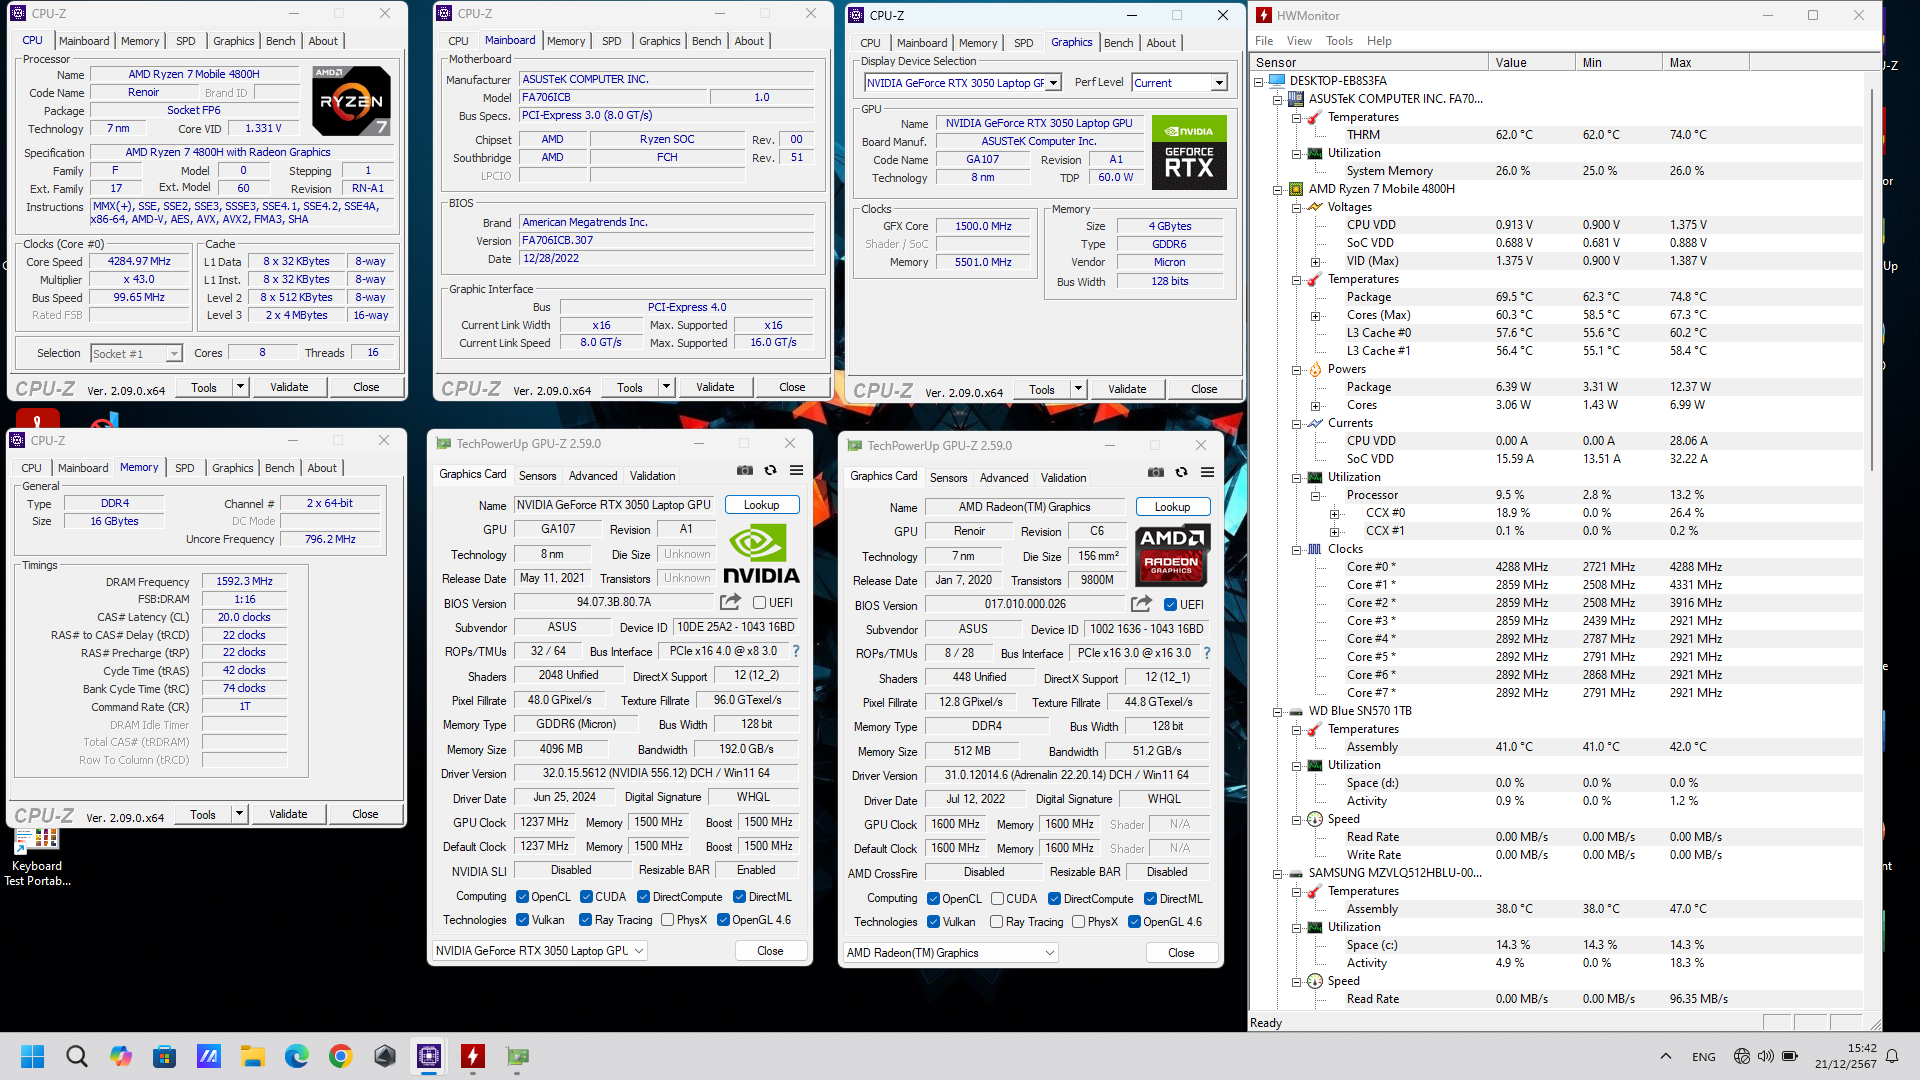1920x1080 pixels.
Task: Click Tools button in the top-left CPU-Z window
Action: coord(204,387)
